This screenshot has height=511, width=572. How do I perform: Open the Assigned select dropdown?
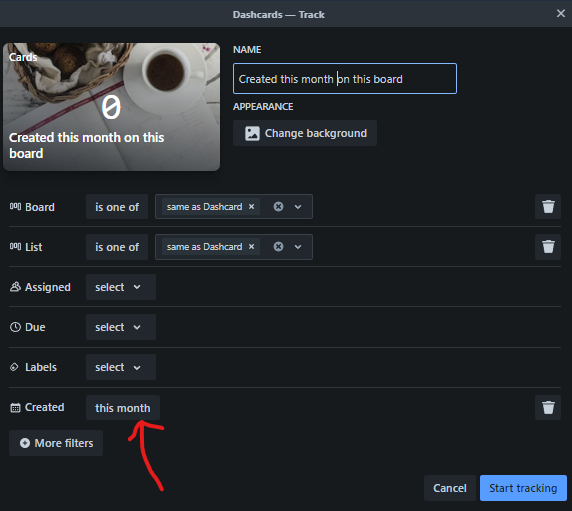(x=121, y=287)
